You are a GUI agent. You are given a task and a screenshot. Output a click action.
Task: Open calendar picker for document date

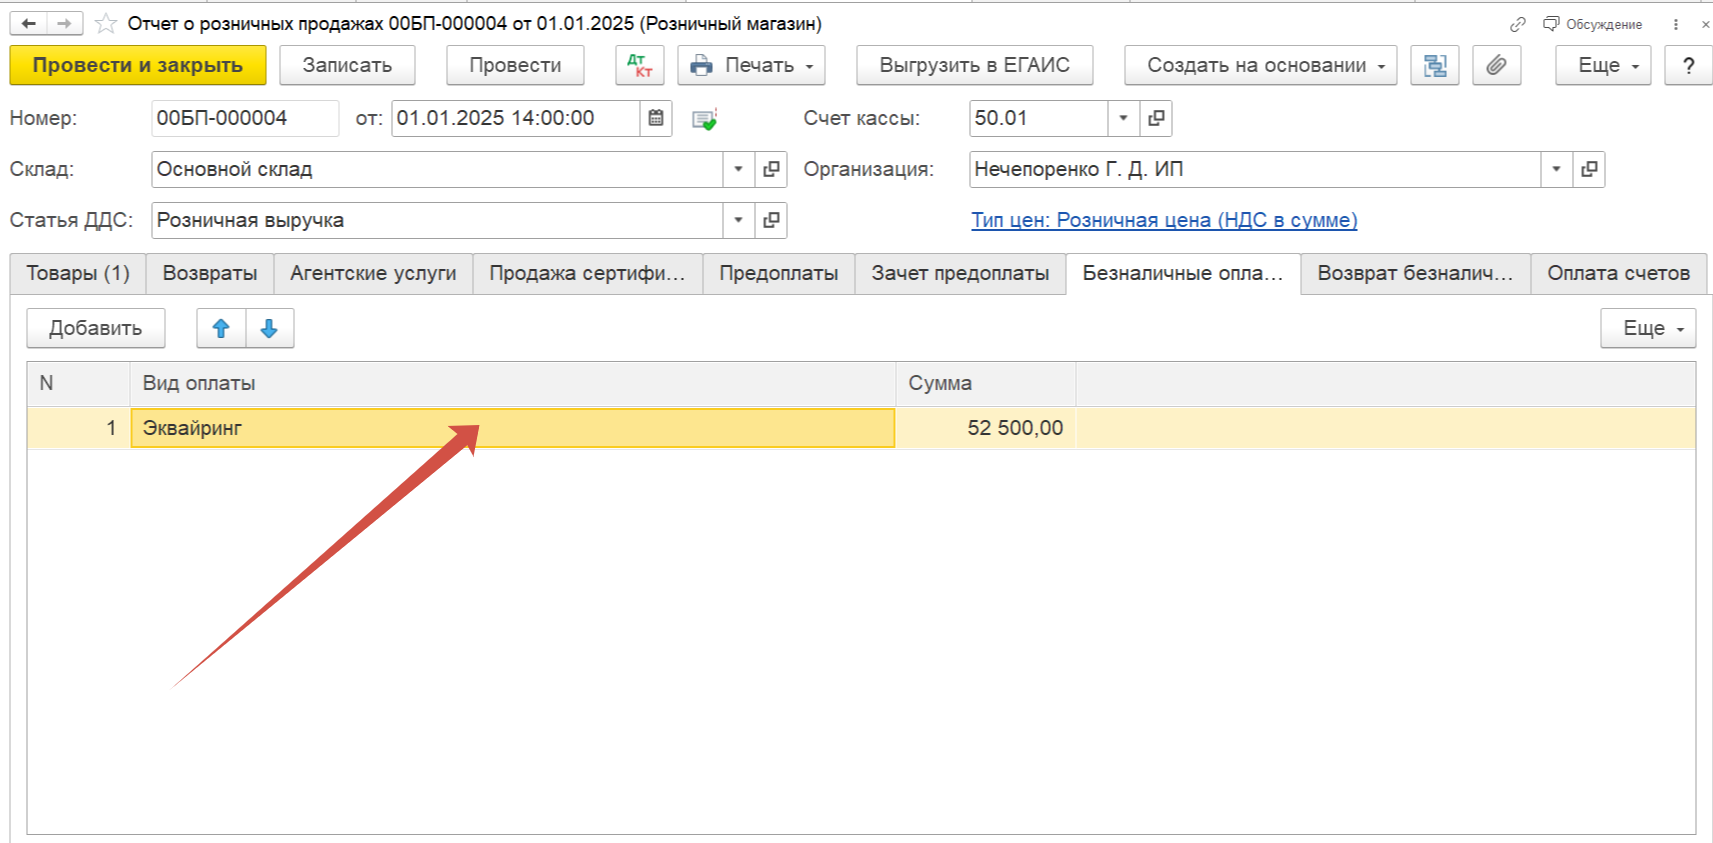pyautogui.click(x=656, y=118)
